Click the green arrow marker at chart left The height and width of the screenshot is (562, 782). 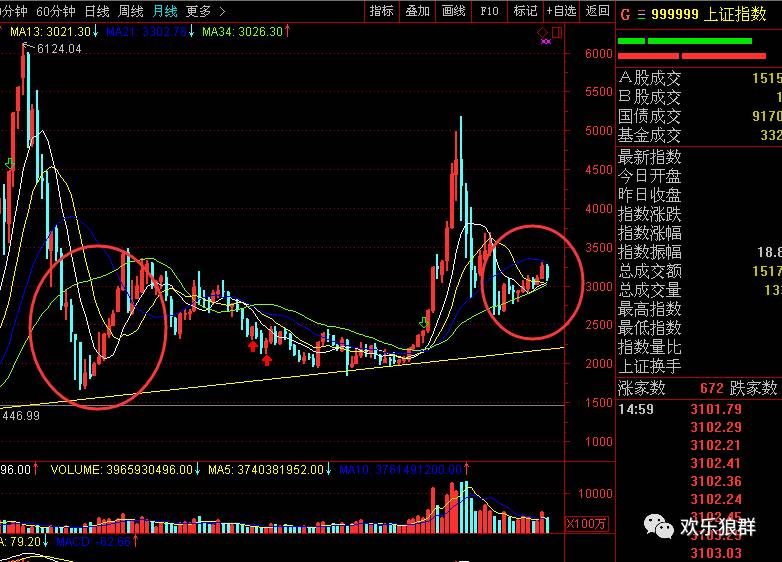pyautogui.click(x=9, y=163)
